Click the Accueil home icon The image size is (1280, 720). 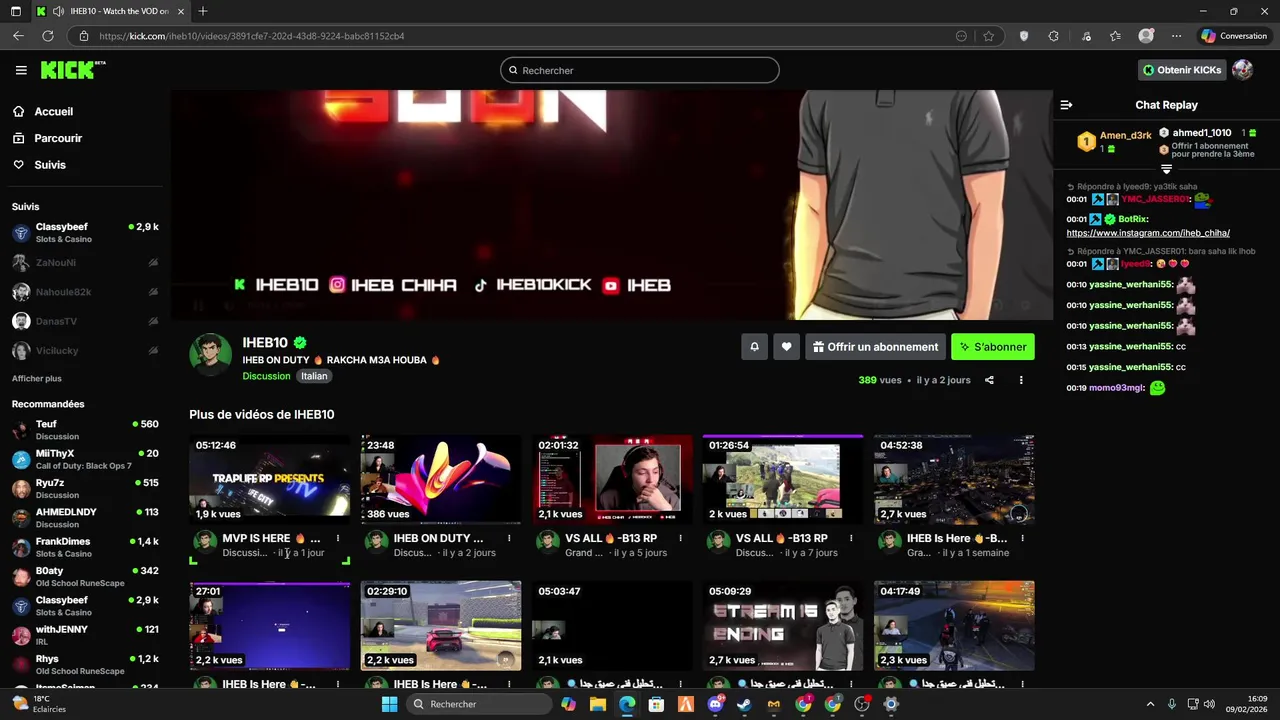(19, 112)
